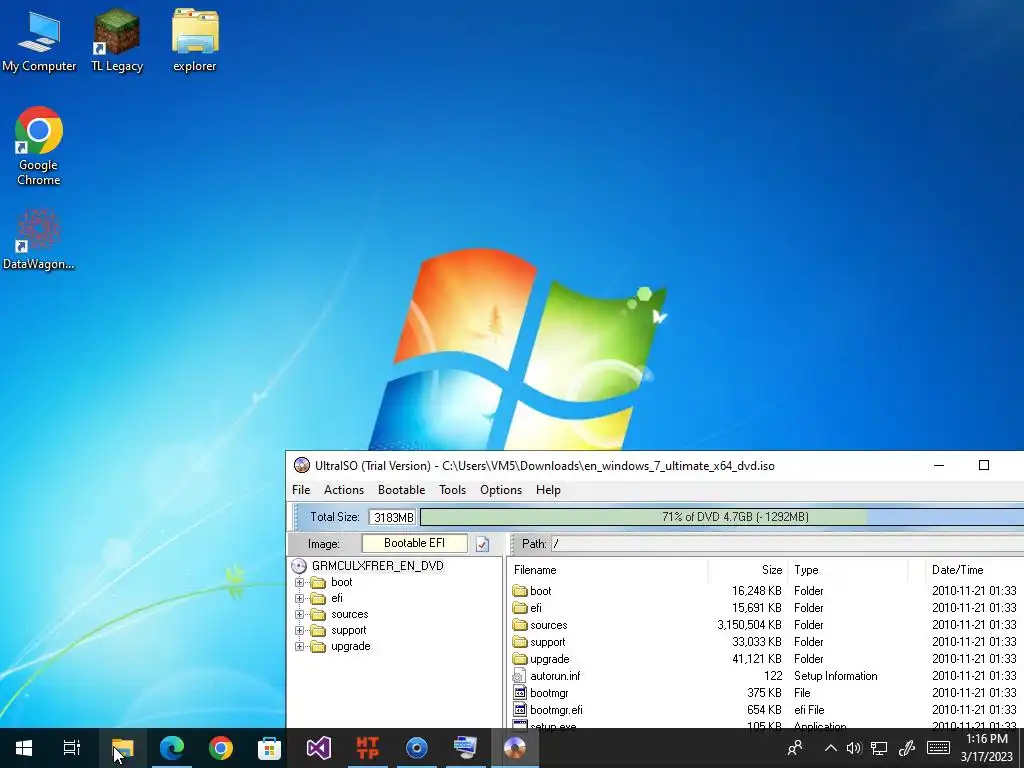Screen dimensions: 1024x768
Task: Click the Bootable EFI image field
Action: [415, 543]
